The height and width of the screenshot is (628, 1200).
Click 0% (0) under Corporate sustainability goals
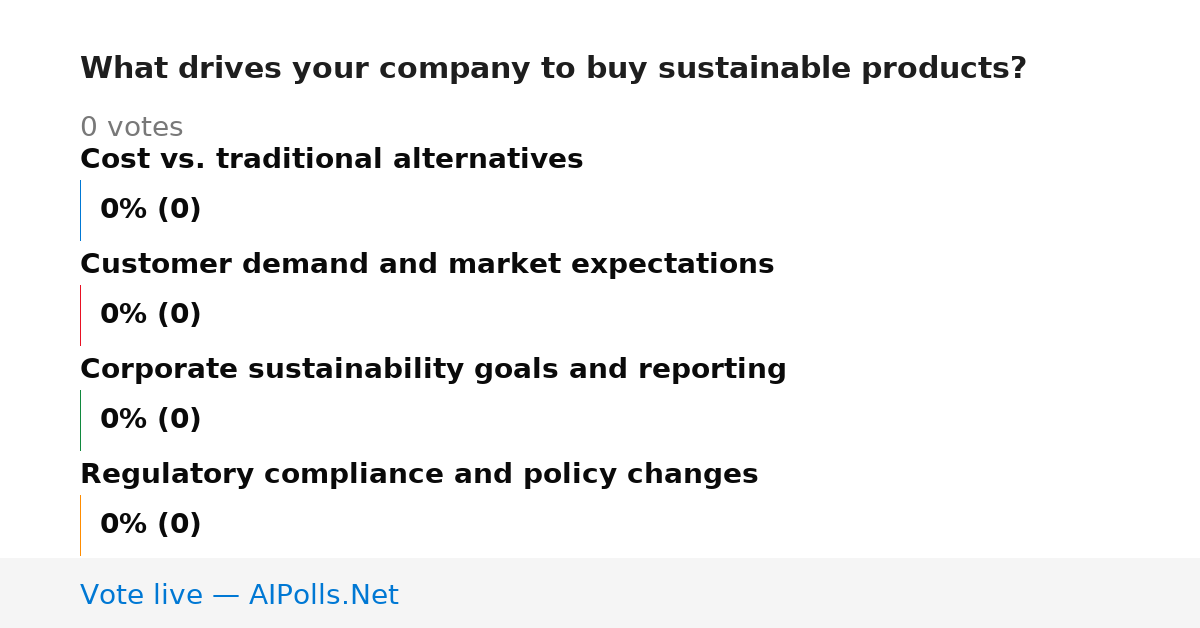[x=150, y=420]
